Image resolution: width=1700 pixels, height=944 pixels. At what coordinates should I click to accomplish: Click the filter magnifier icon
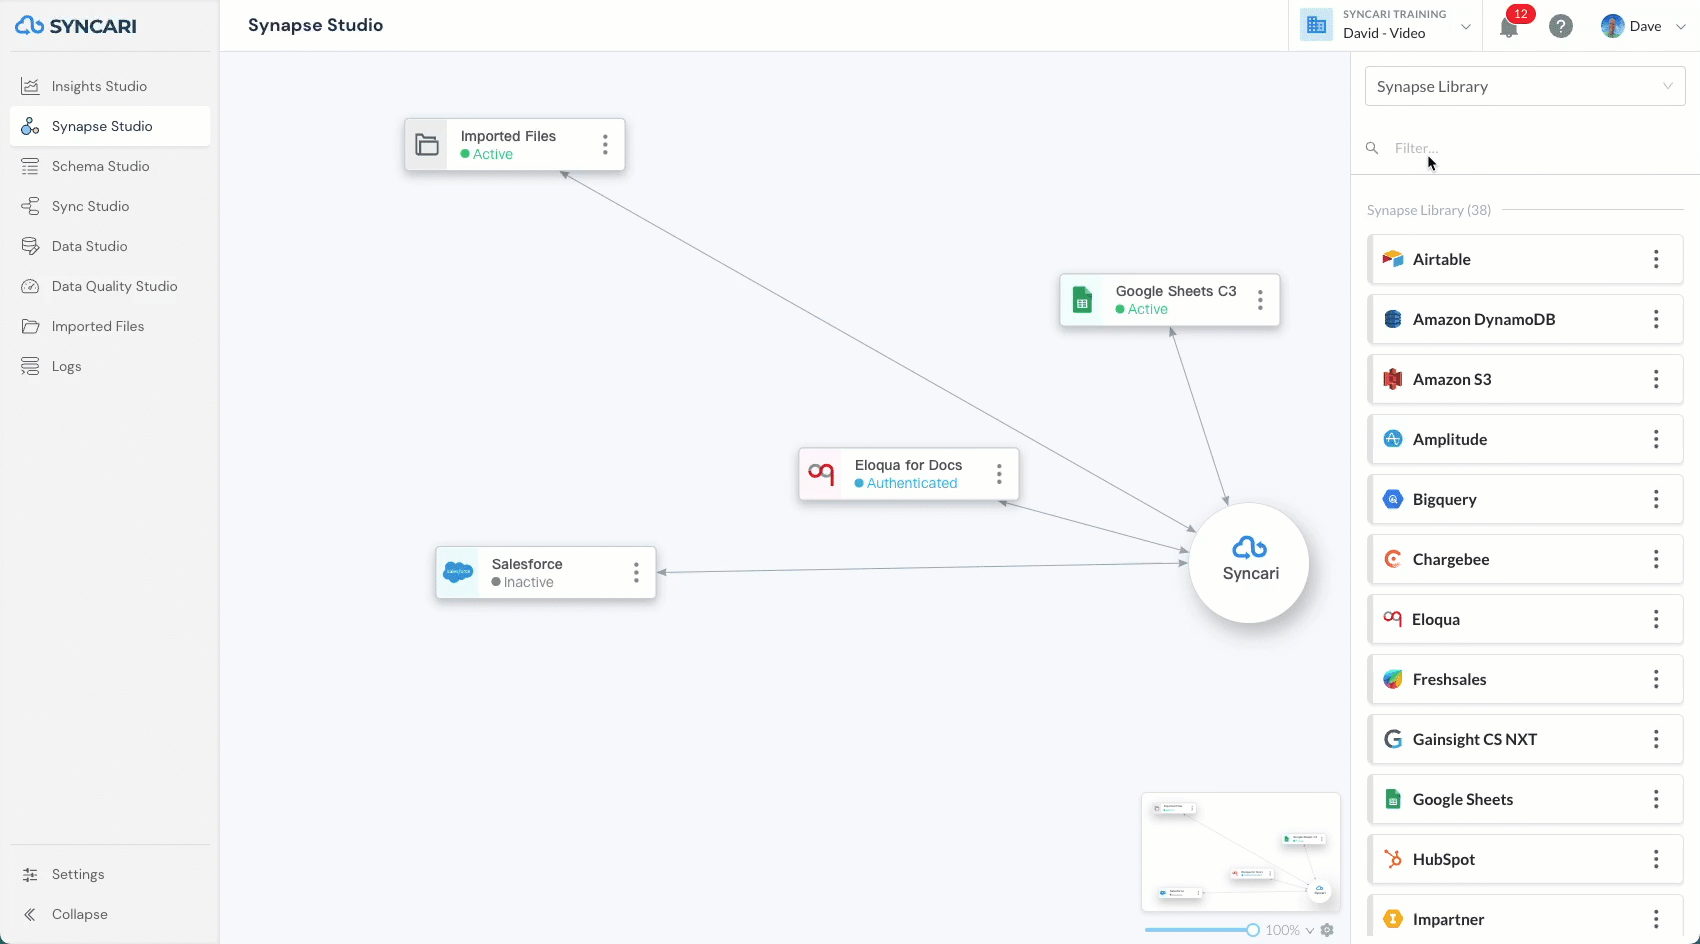pos(1372,148)
